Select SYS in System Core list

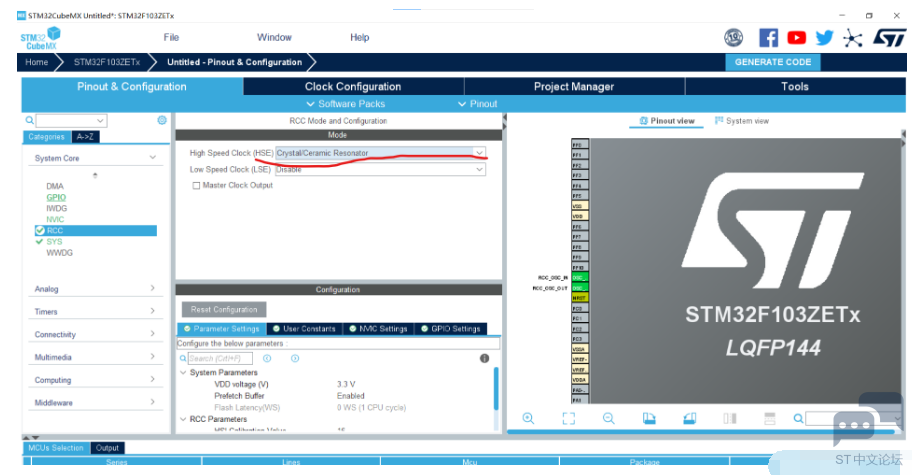(x=54, y=241)
